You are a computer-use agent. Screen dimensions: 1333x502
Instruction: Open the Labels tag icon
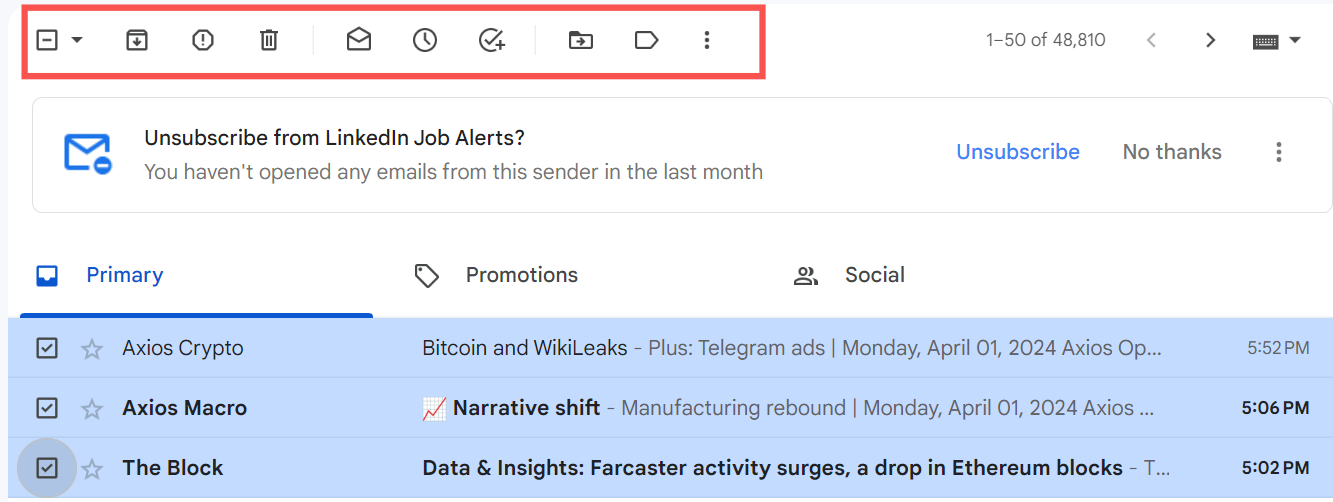pyautogui.click(x=647, y=40)
